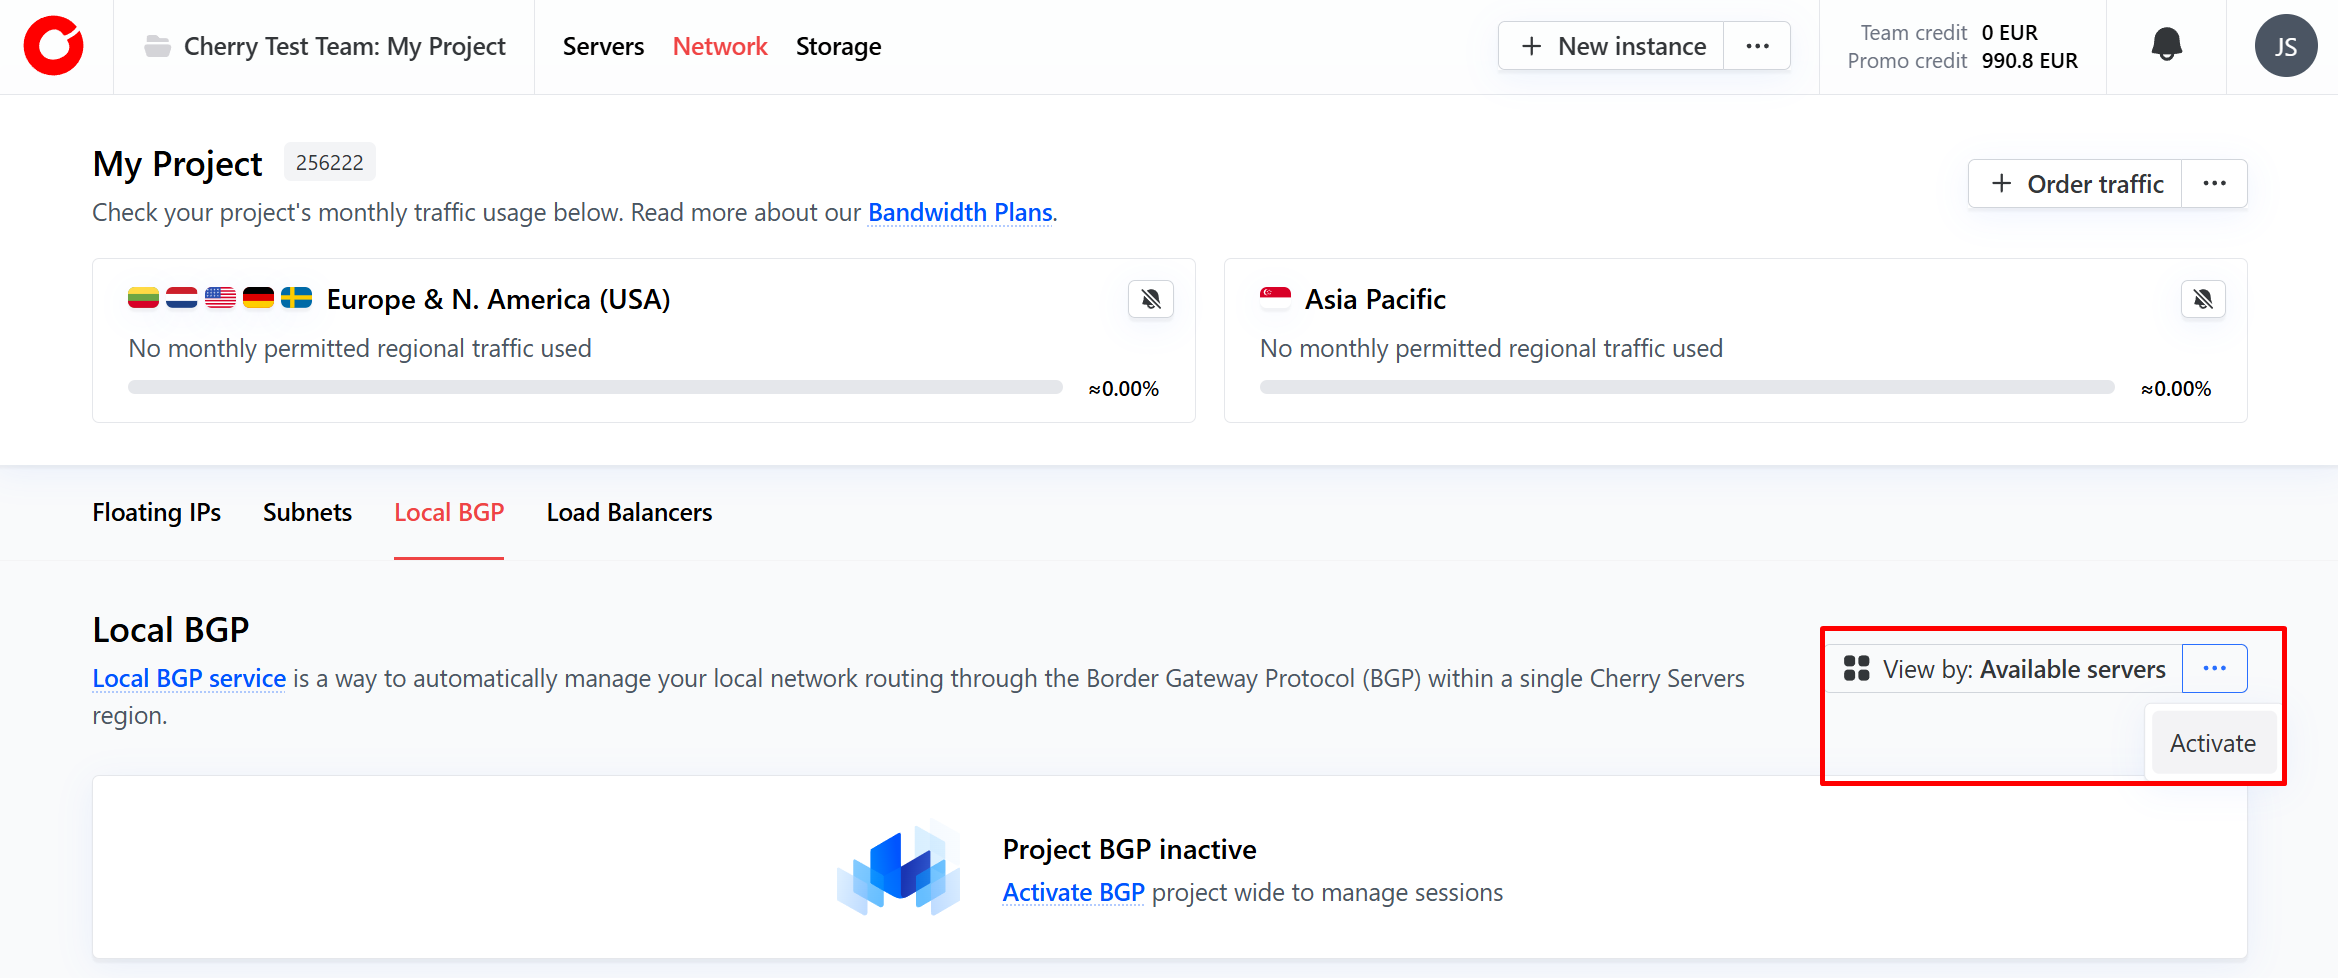The image size is (2338, 978).
Task: Expand New instance more options ellipsis
Action: 1757,46
